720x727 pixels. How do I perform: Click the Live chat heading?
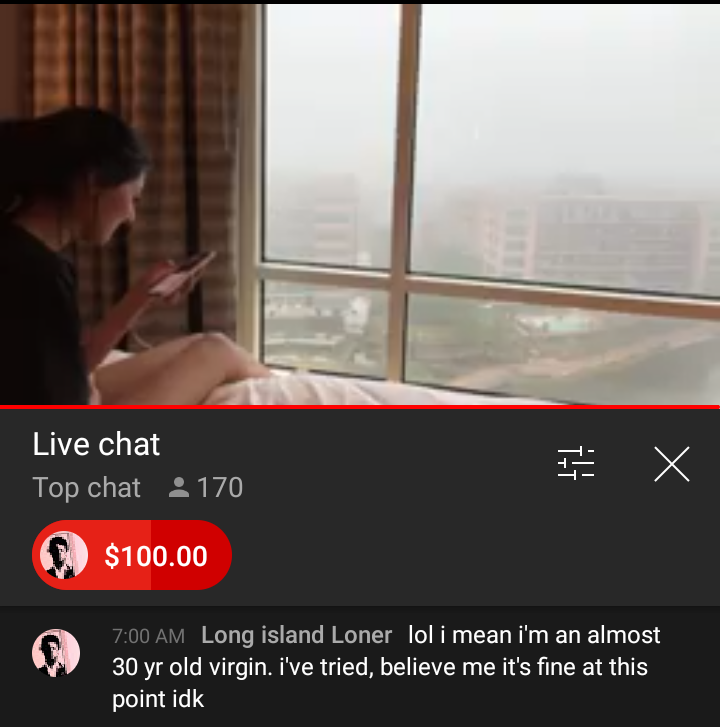tap(96, 444)
